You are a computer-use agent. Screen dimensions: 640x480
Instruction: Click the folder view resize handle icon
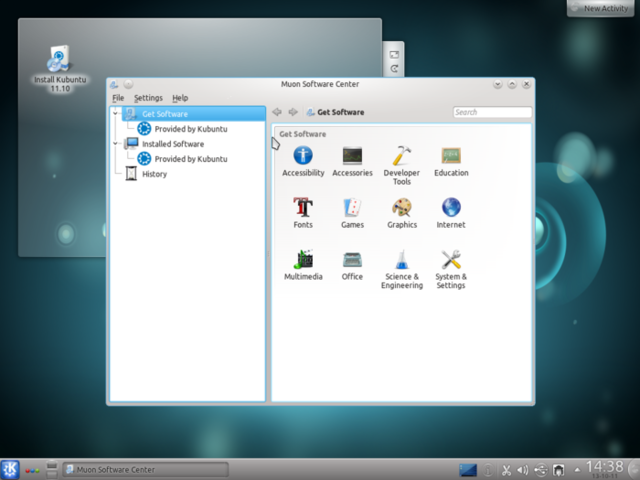[394, 55]
